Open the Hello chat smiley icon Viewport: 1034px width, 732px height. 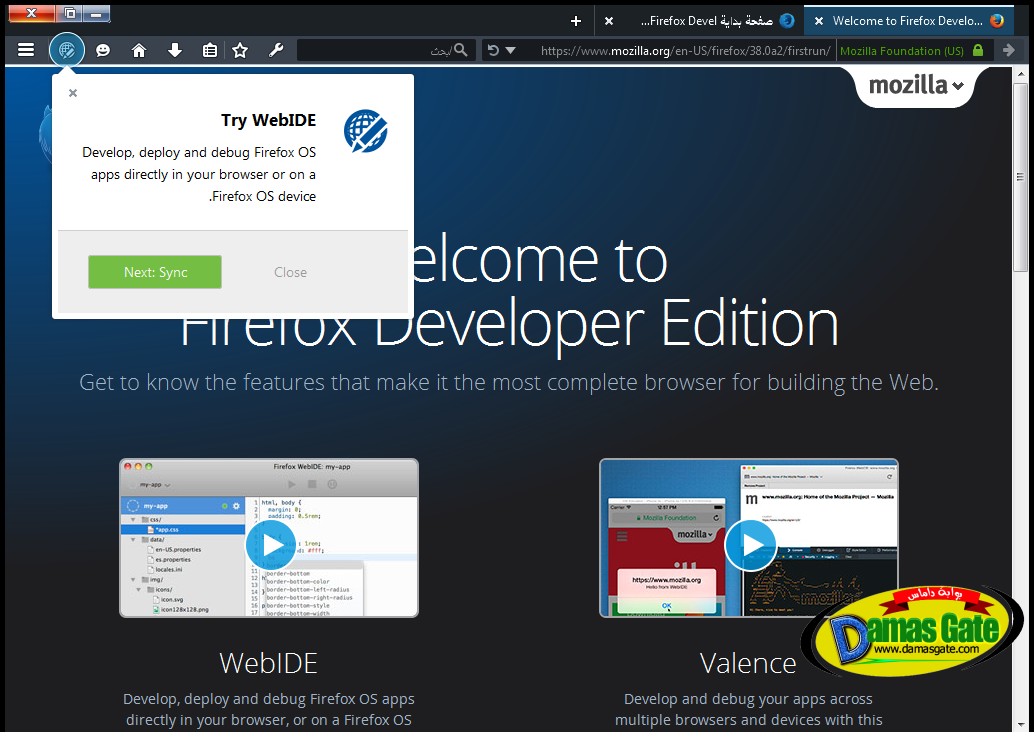coord(103,50)
